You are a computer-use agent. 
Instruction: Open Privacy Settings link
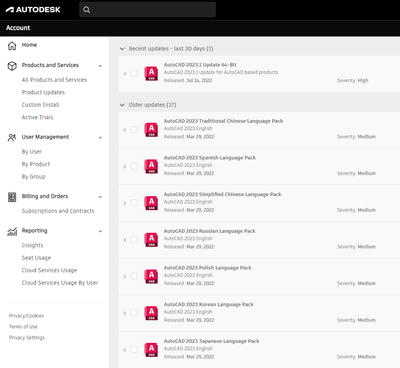point(27,338)
